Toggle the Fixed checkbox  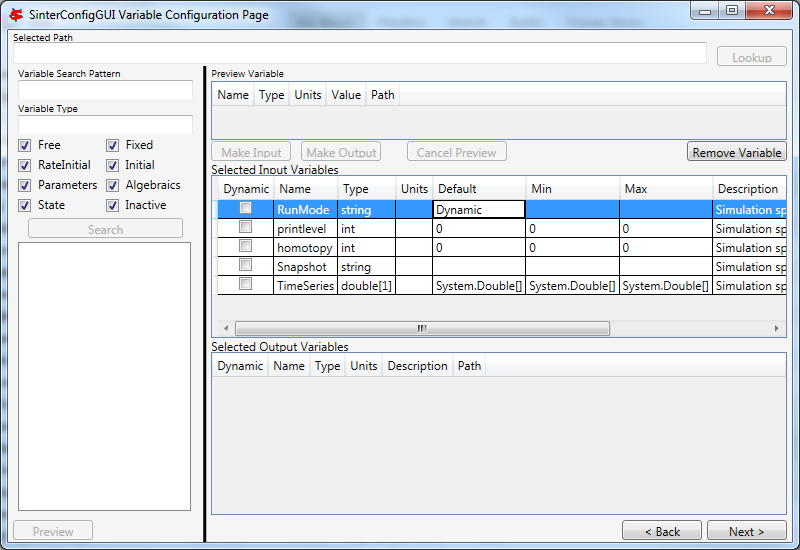pos(113,145)
